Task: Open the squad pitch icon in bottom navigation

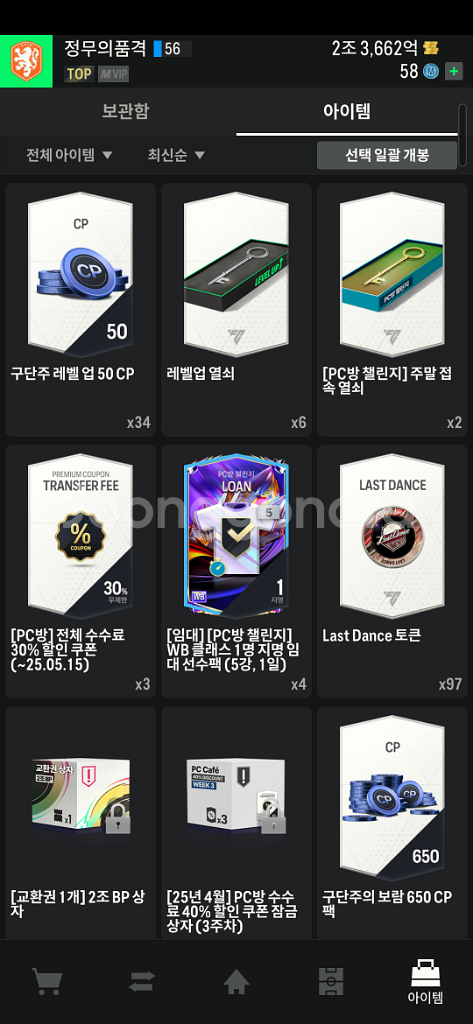Action: click(331, 981)
